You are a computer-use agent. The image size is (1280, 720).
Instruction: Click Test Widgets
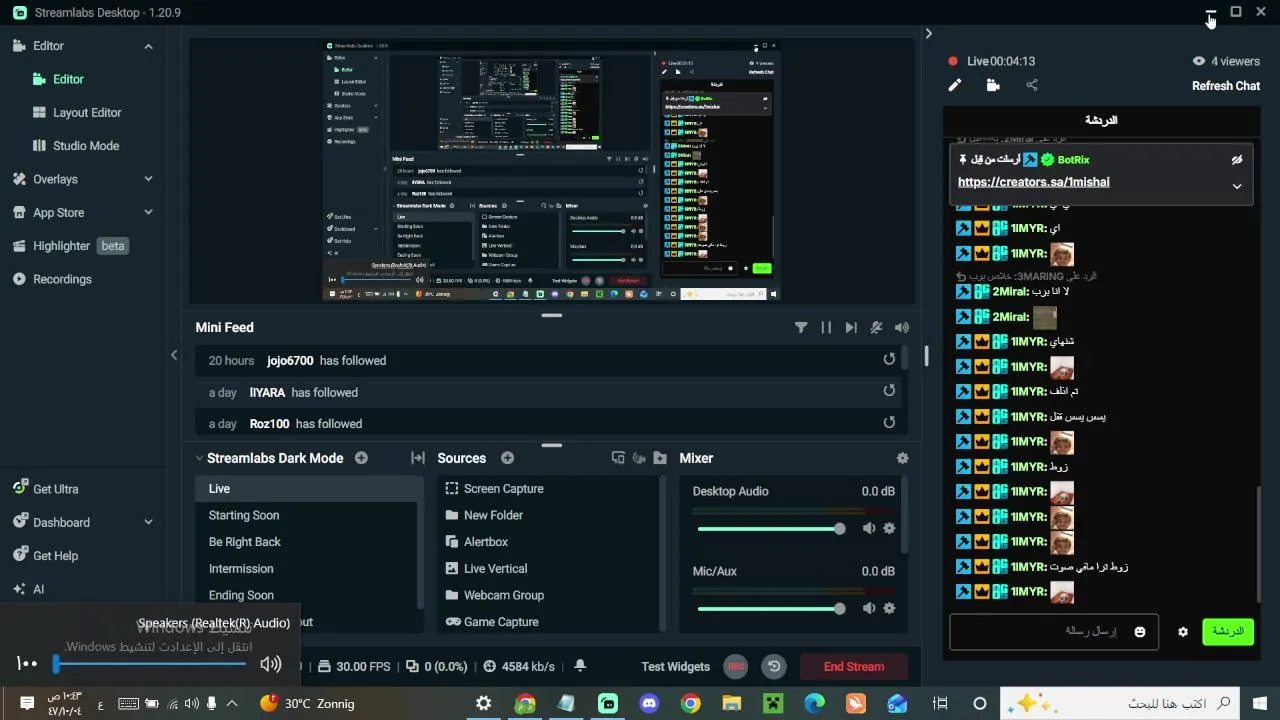[x=675, y=667]
